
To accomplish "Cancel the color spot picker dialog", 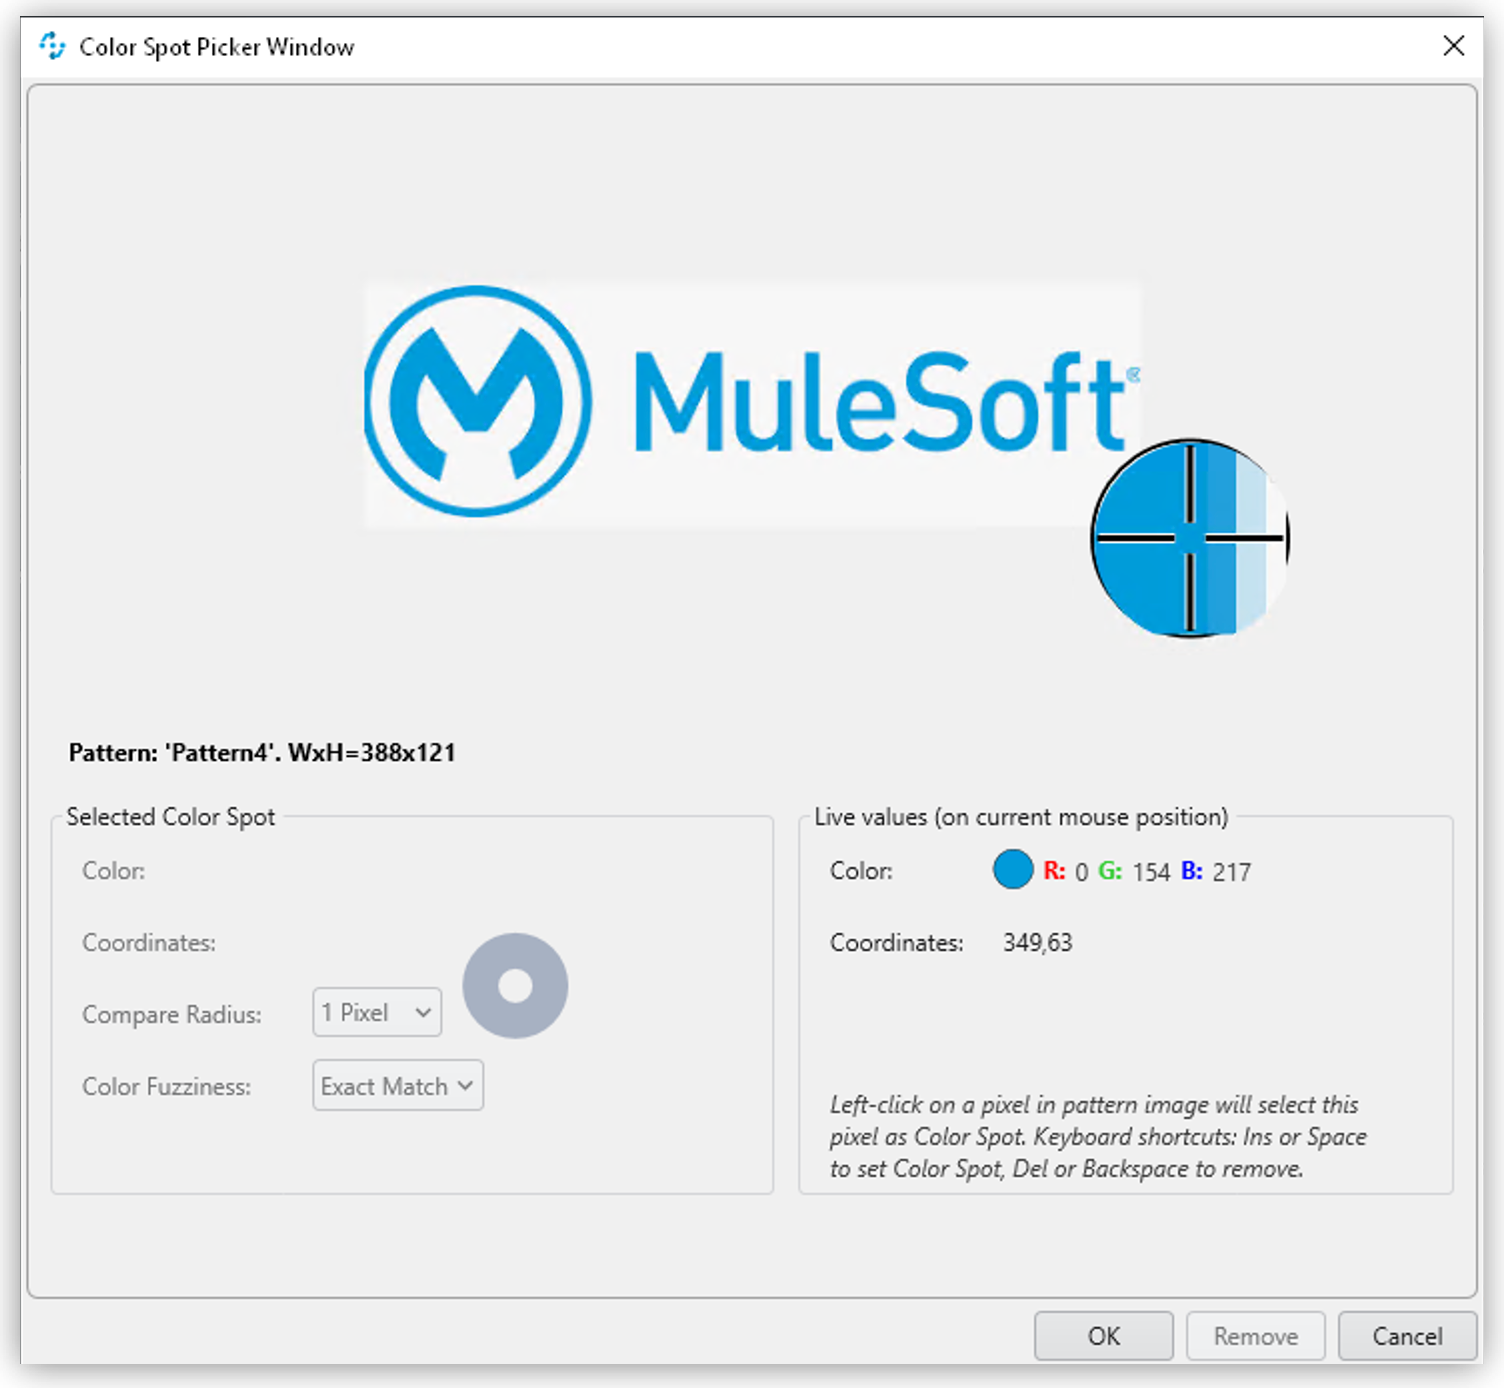I will tap(1406, 1336).
